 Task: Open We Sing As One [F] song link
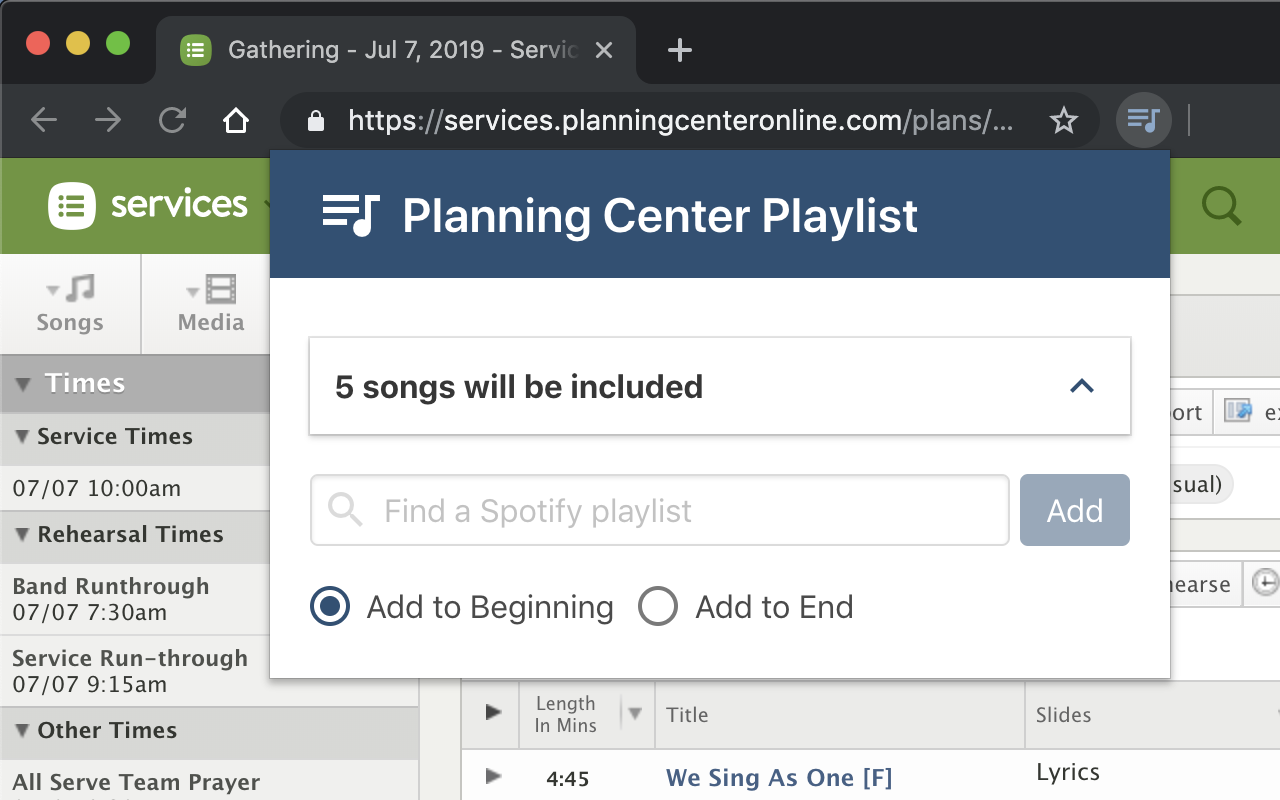[x=779, y=777]
